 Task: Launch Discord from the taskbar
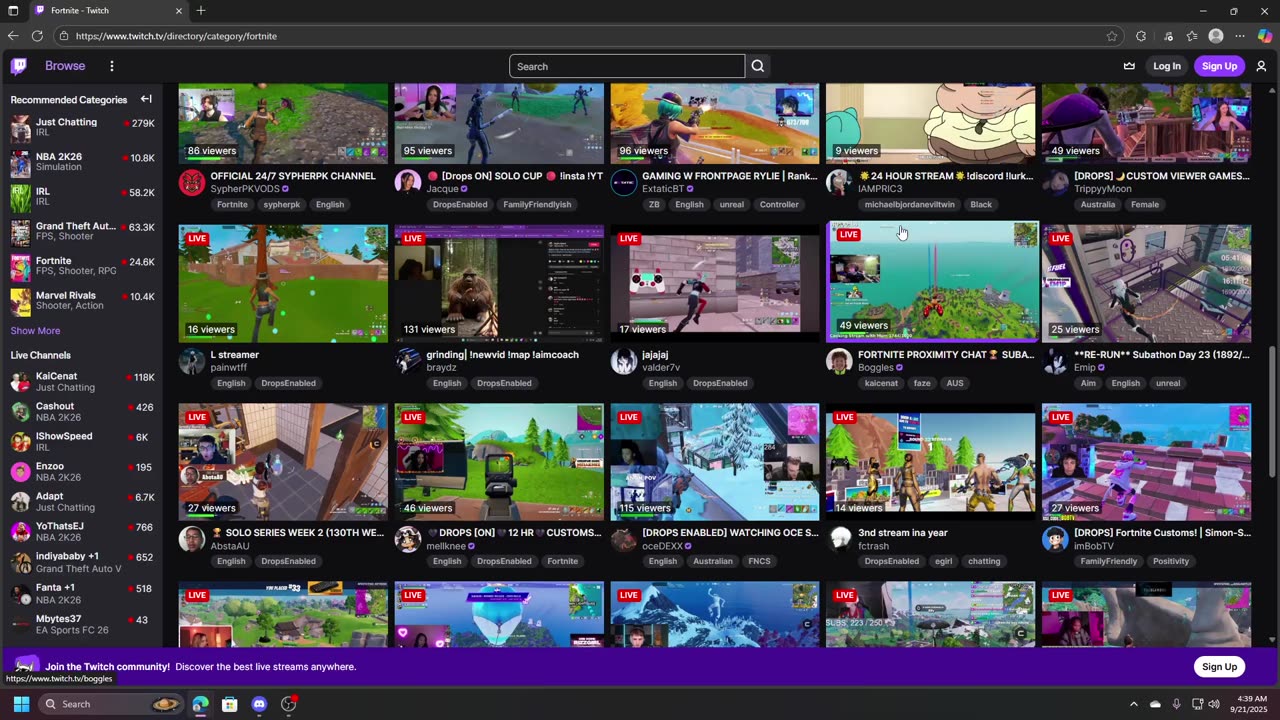click(x=259, y=704)
